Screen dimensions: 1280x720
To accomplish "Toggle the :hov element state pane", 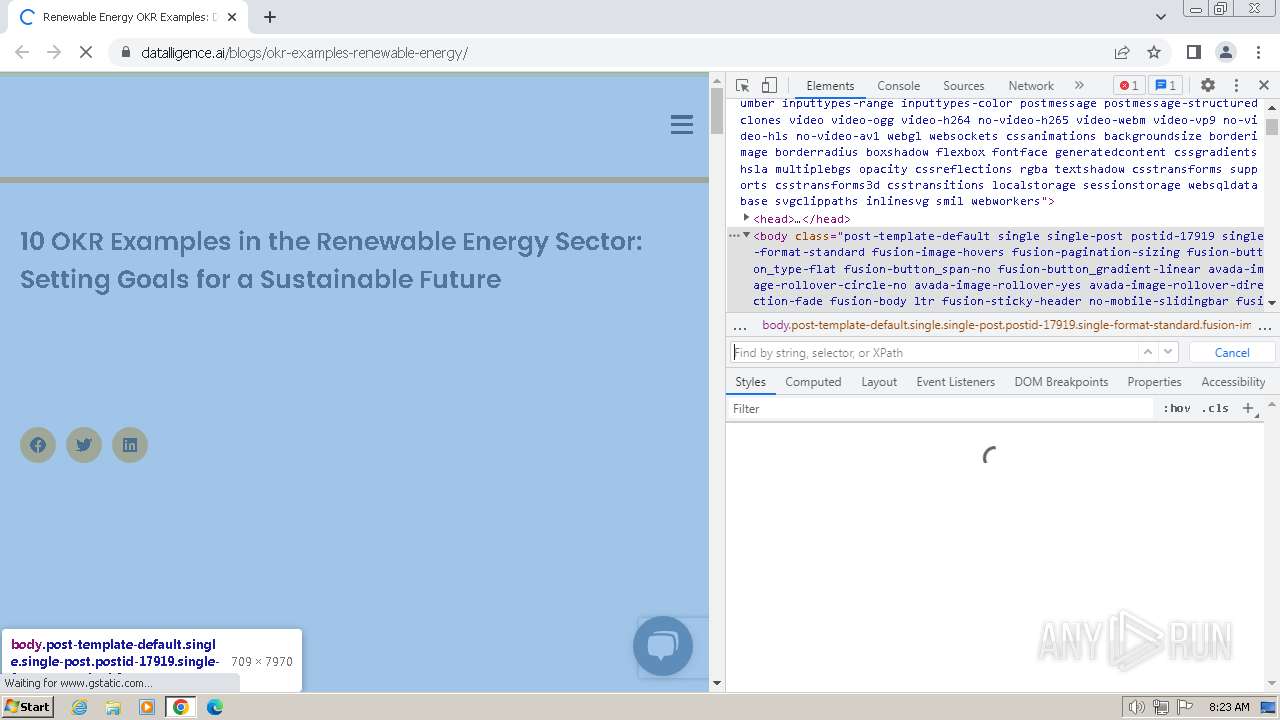I will click(x=1177, y=408).
